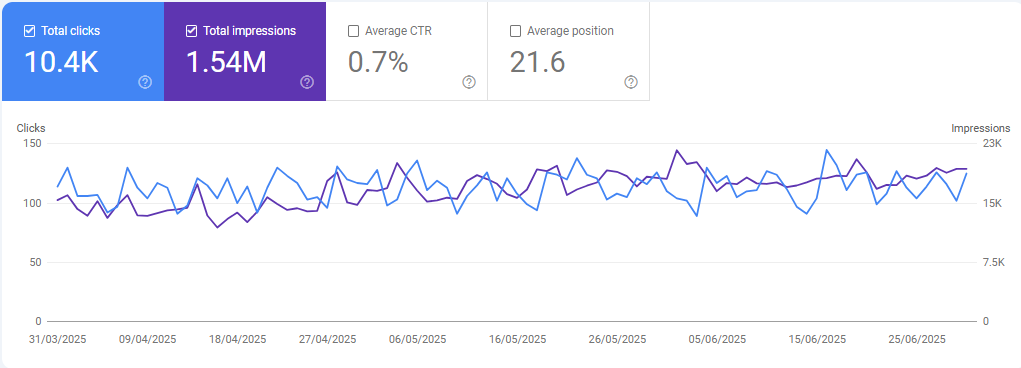Click the 31/03/2025 date label on axis
This screenshot has height=368, width=1021.
point(58,339)
